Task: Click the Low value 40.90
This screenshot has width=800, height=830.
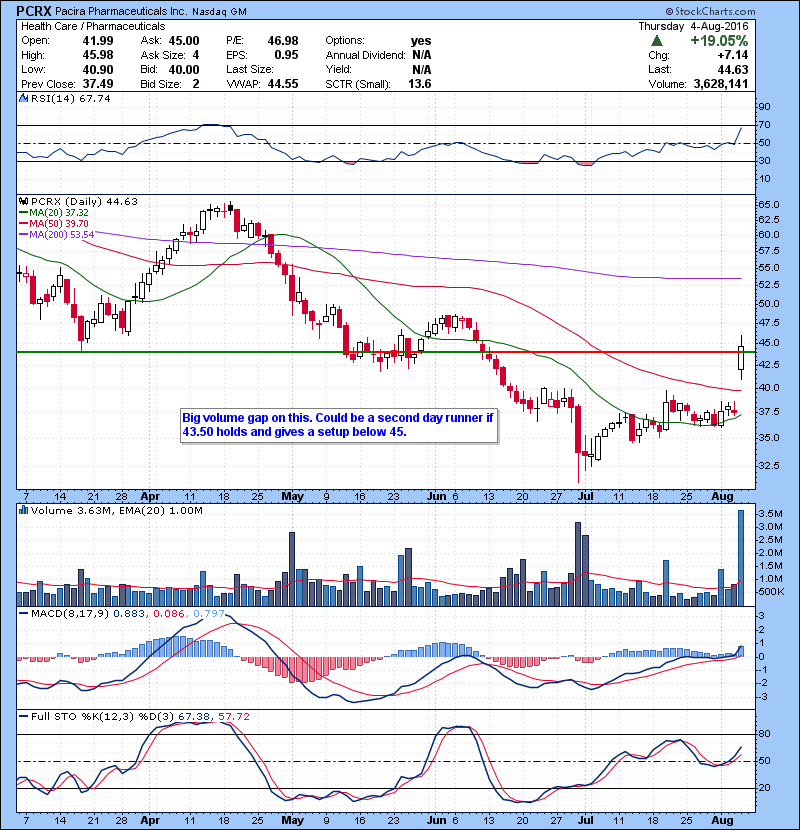Action: pyautogui.click(x=98, y=69)
